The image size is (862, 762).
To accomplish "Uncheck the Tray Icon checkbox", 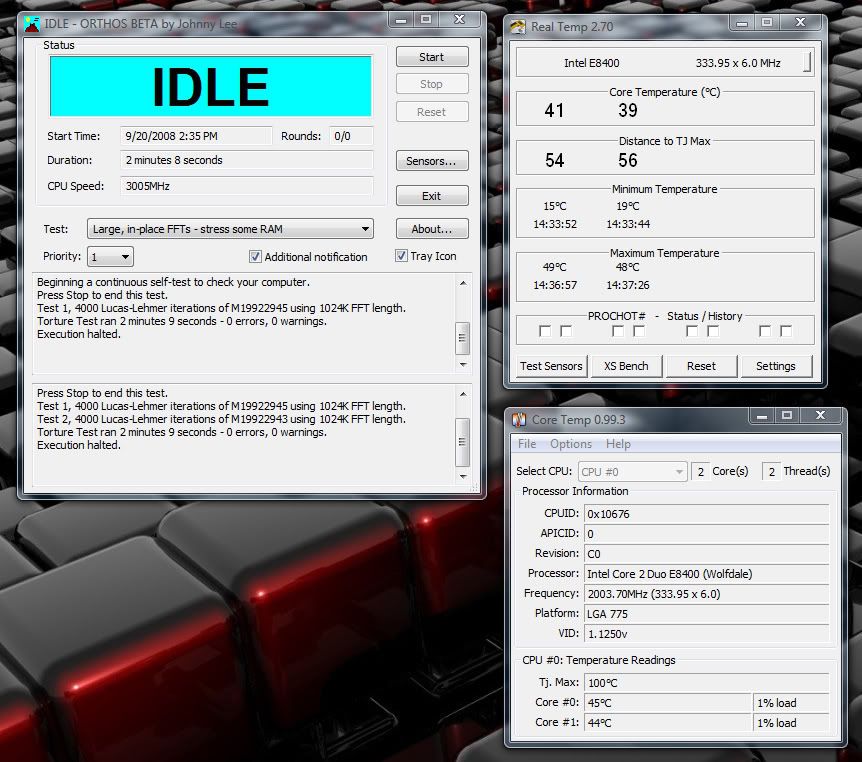I will (x=401, y=256).
